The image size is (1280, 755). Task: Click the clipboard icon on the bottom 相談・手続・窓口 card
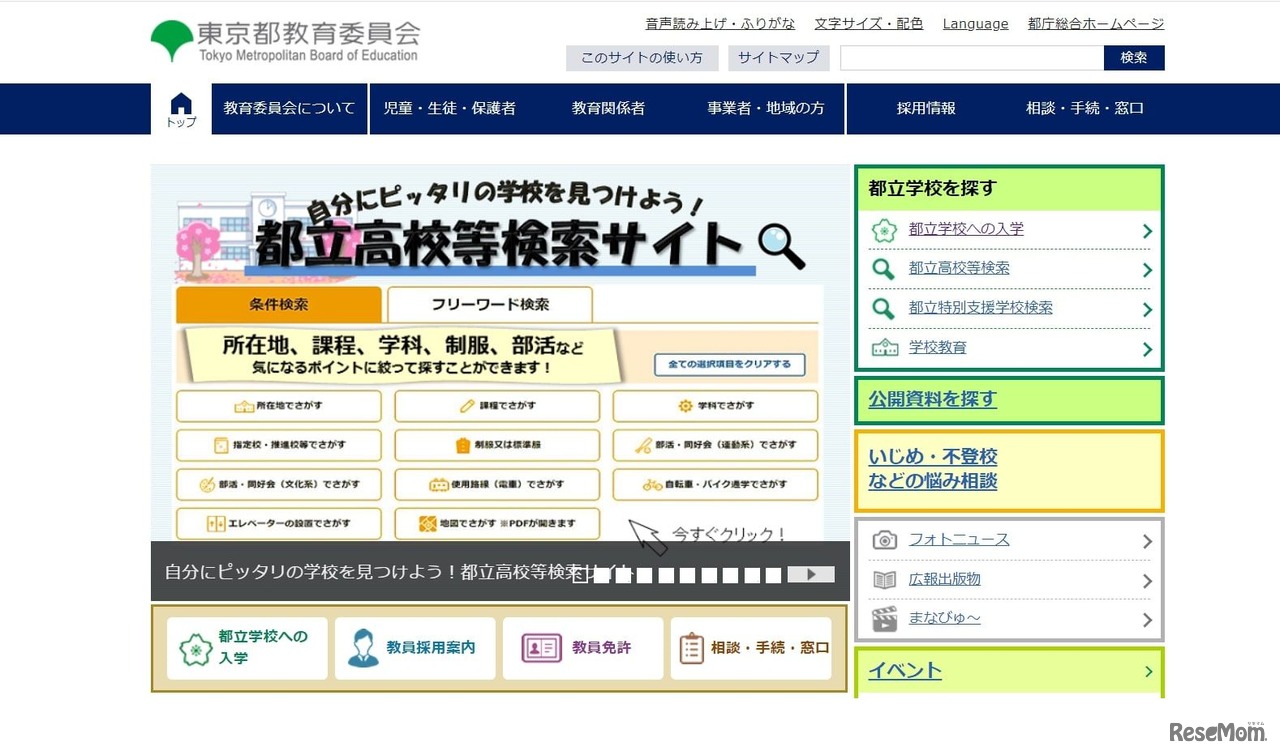pos(692,648)
